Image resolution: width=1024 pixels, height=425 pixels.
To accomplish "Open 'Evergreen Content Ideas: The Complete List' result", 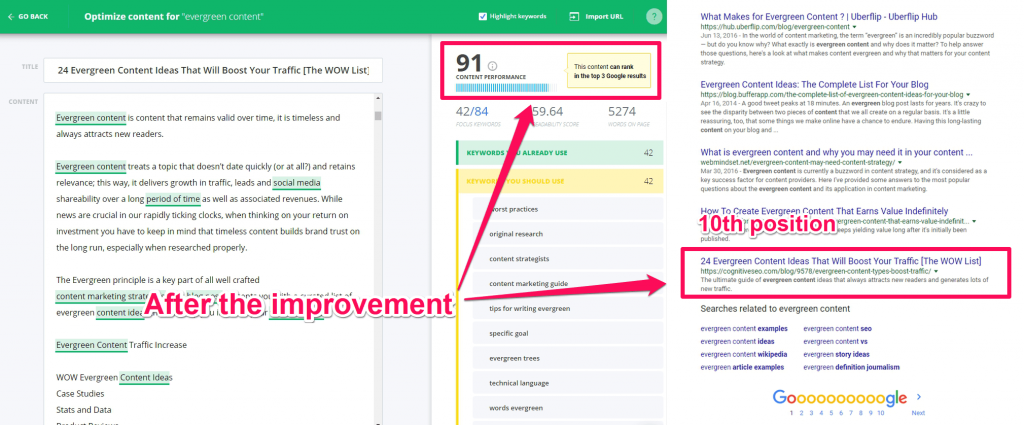I will (814, 84).
